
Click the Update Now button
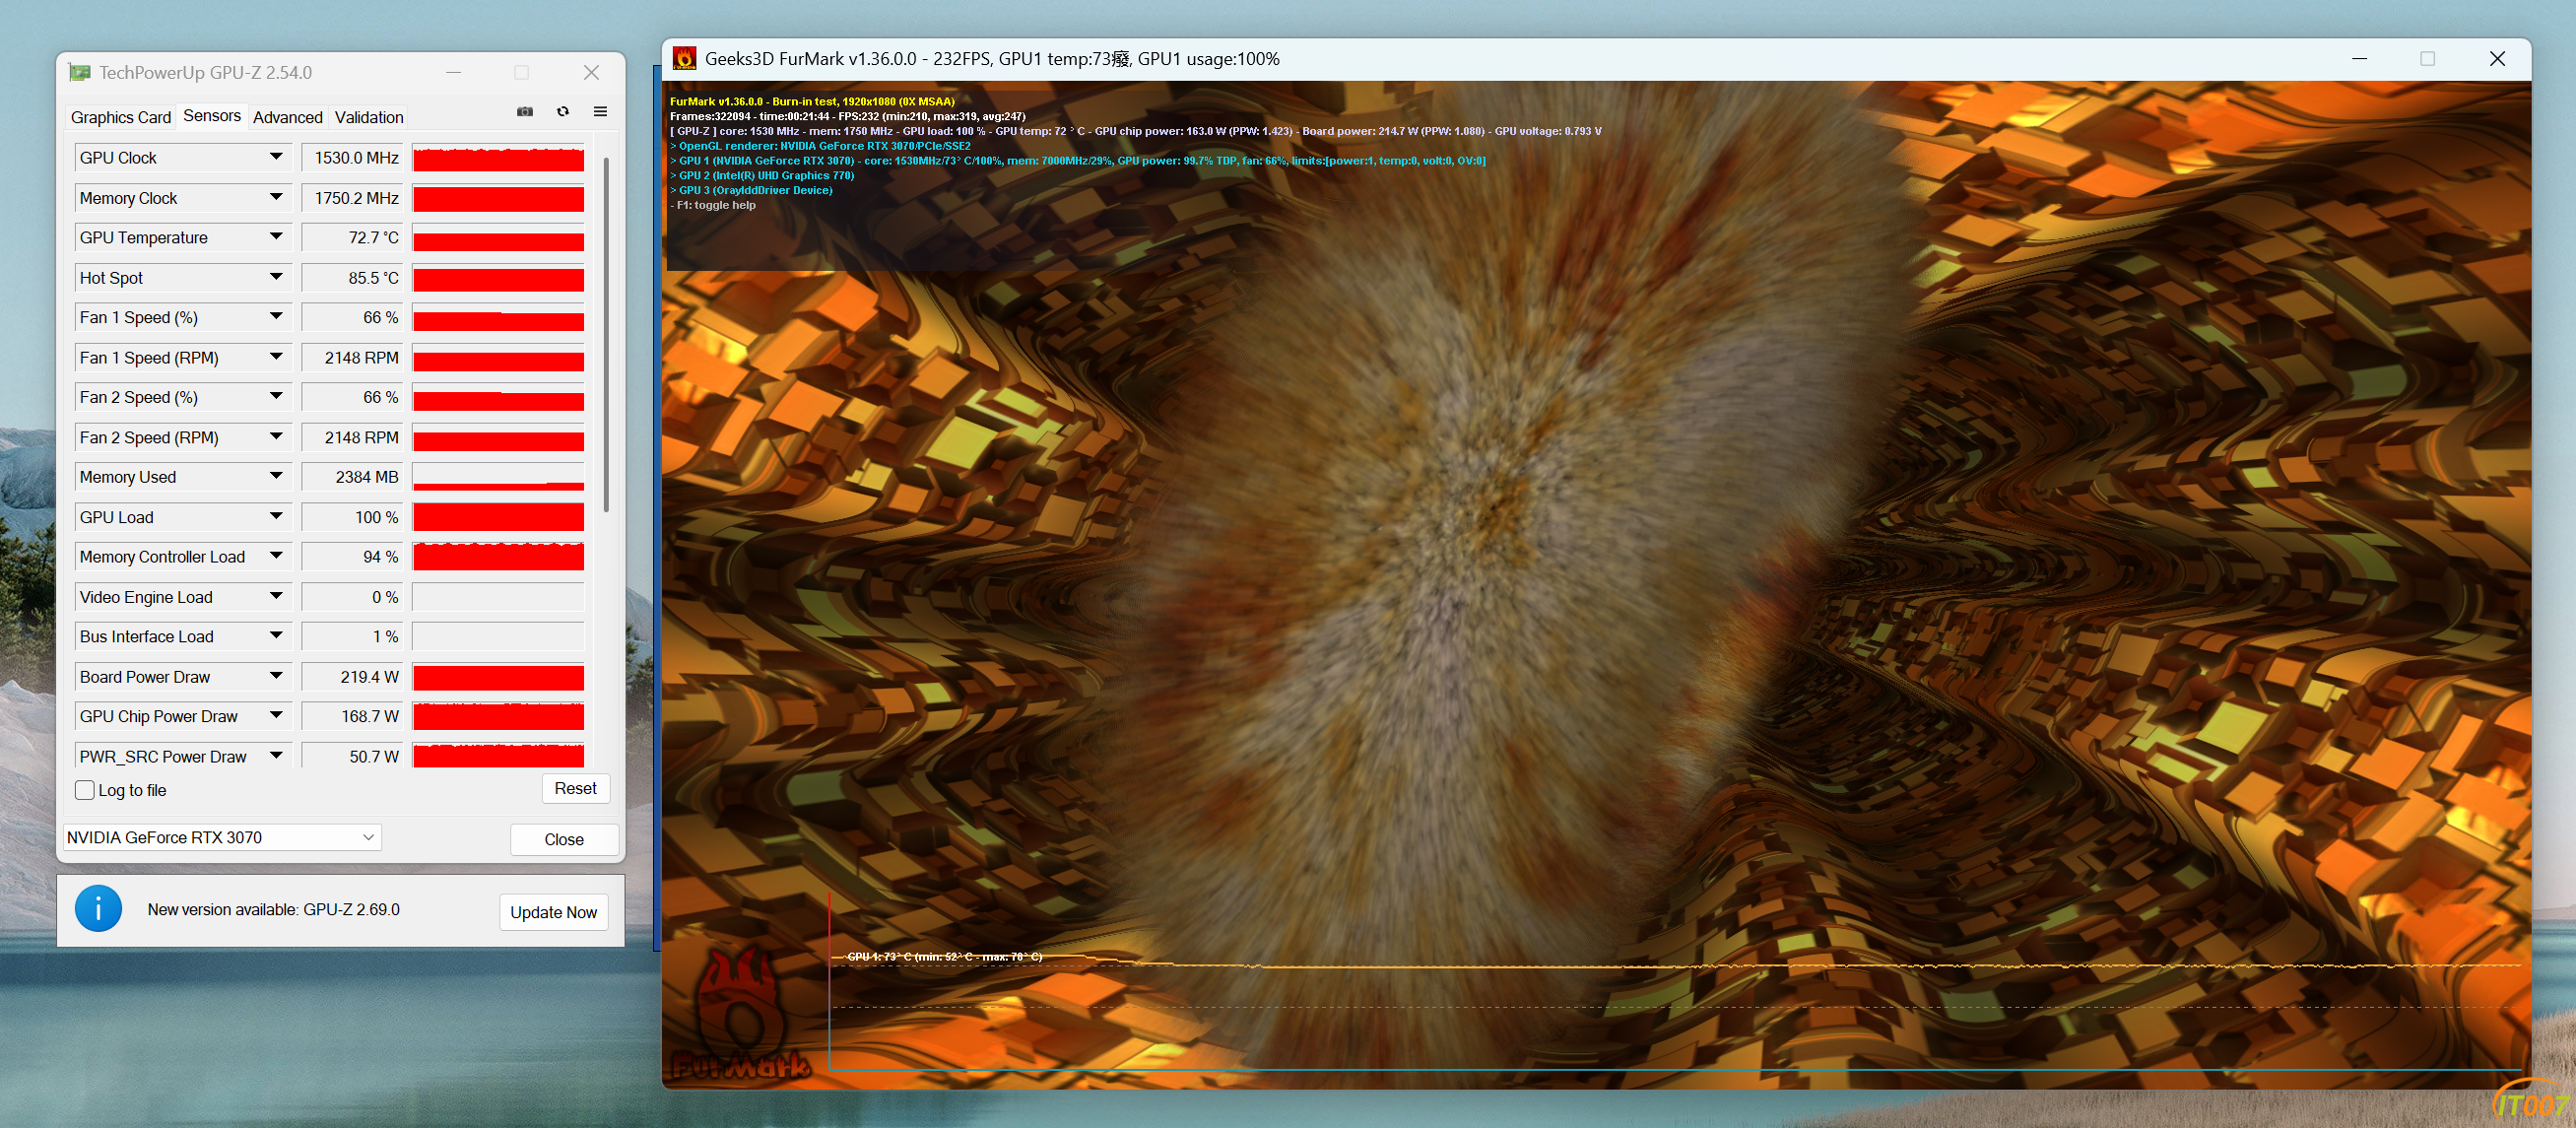tap(553, 912)
